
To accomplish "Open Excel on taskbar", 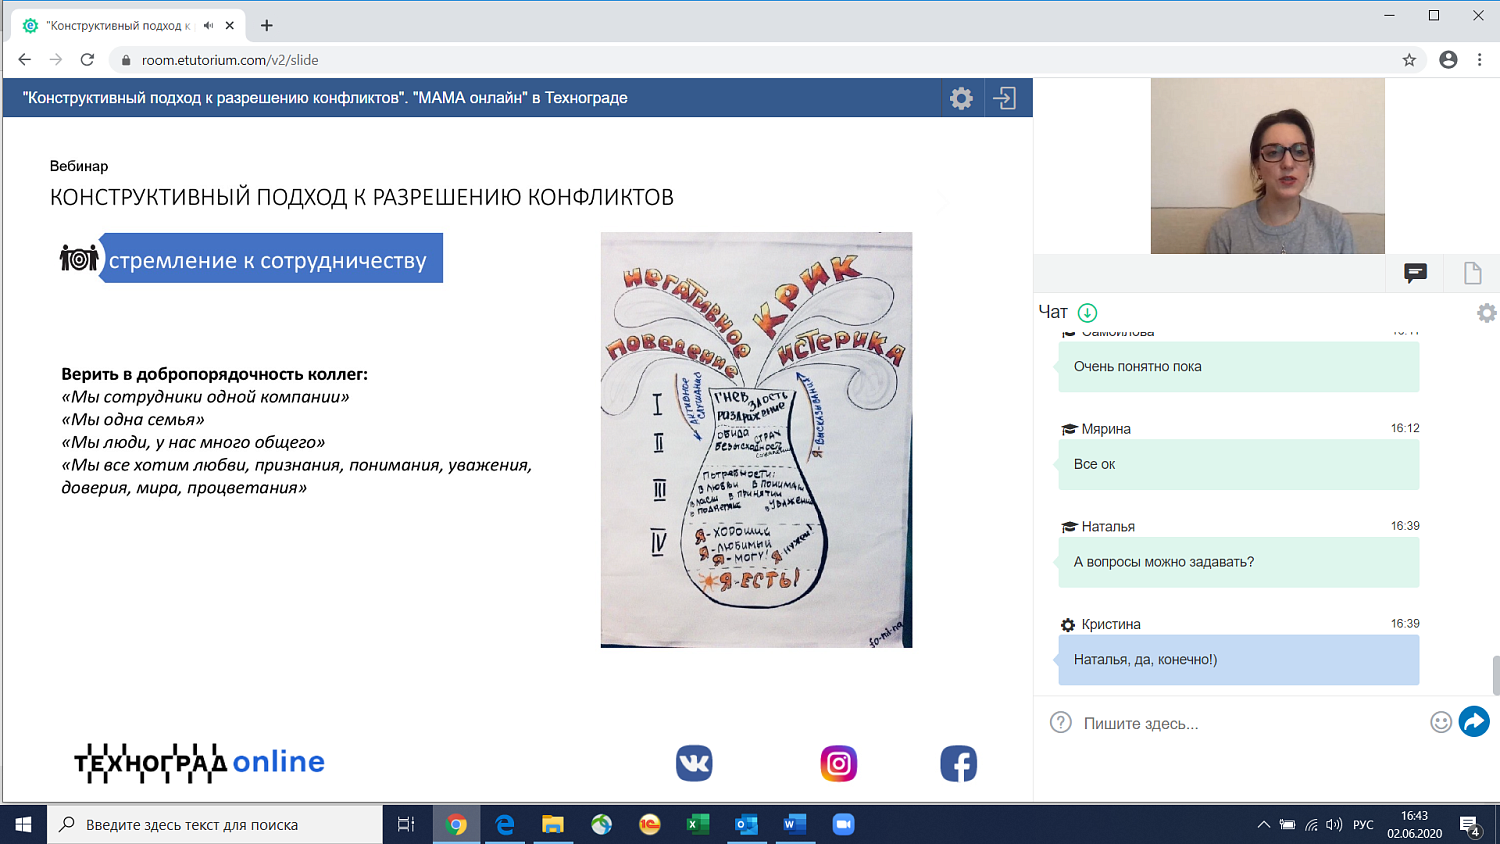I will [698, 825].
